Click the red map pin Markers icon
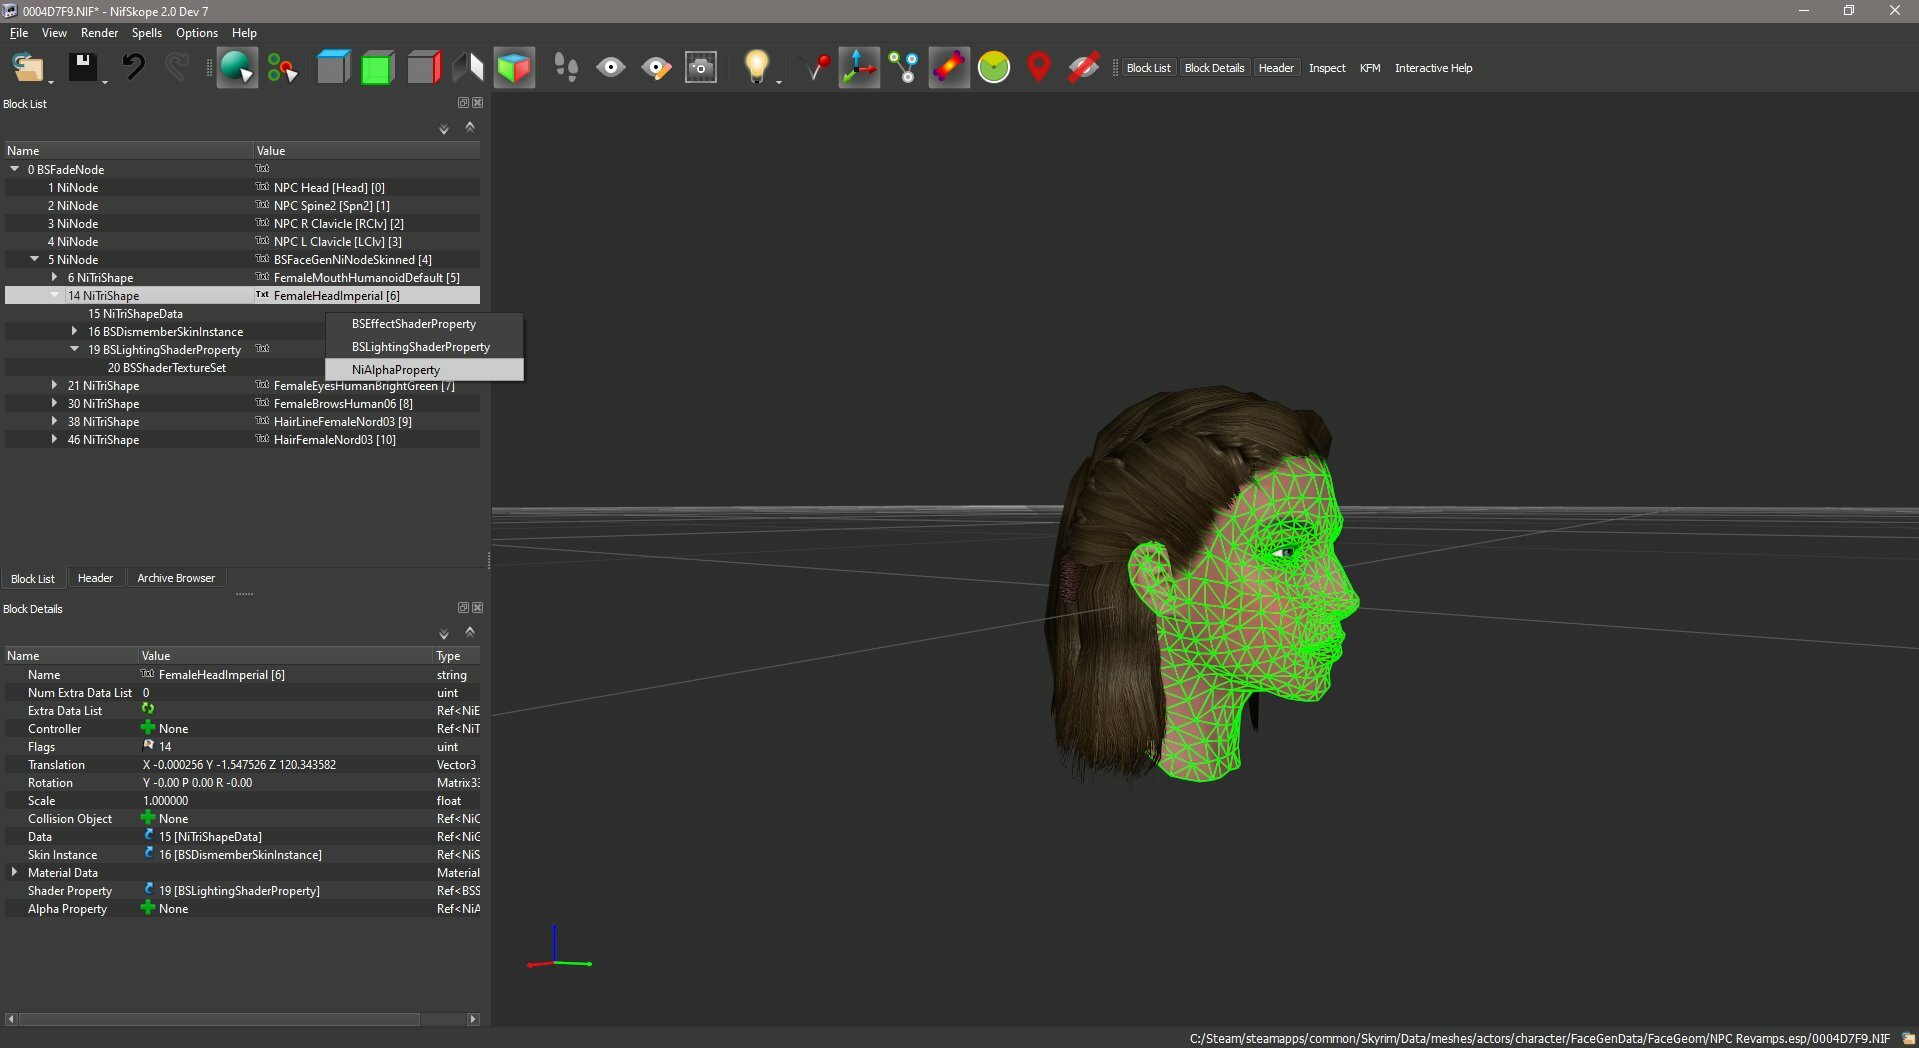 coord(1039,68)
